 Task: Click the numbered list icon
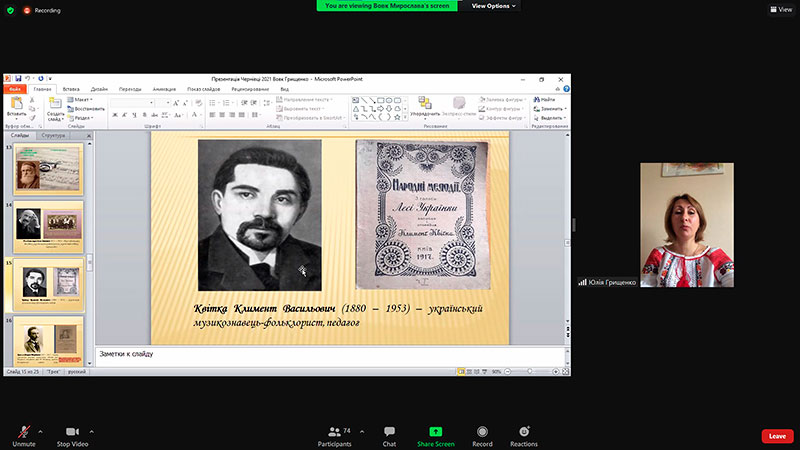(x=227, y=103)
